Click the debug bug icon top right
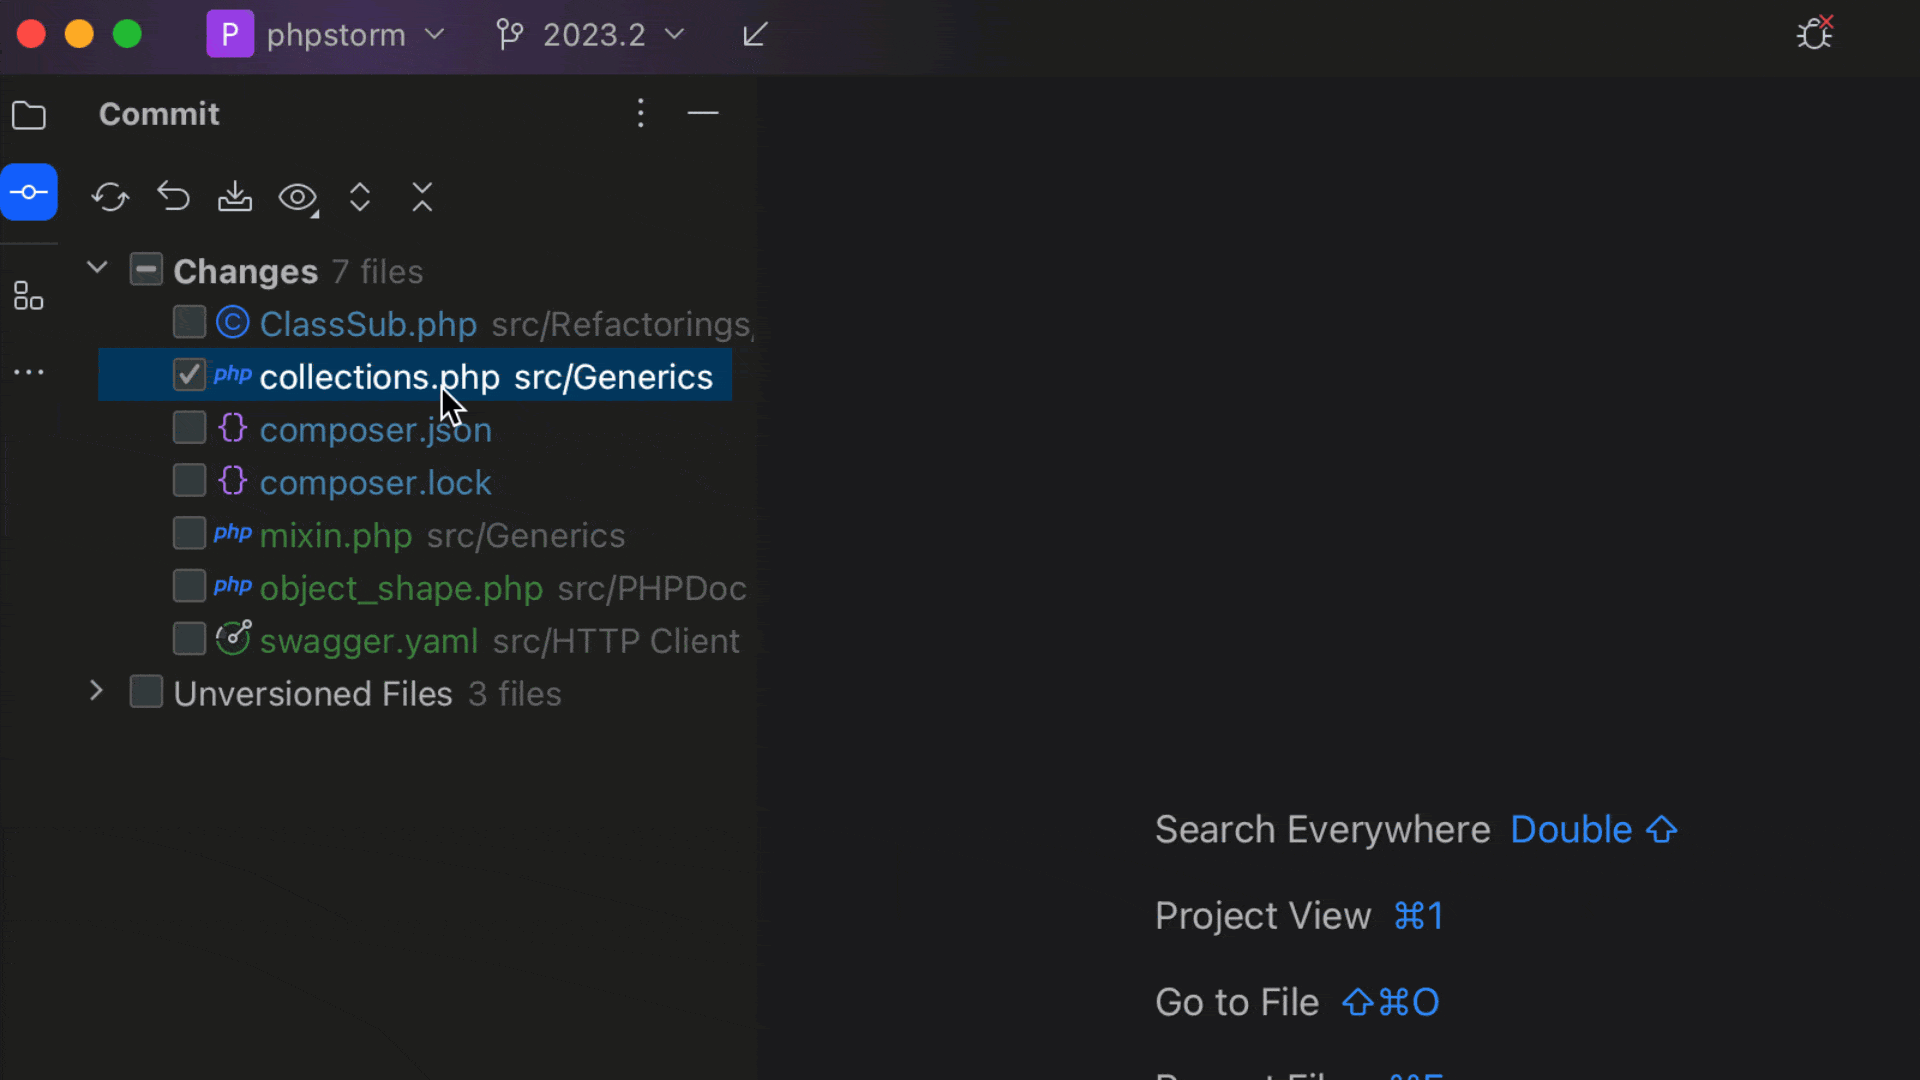Screen dimensions: 1920x1080 click(x=1814, y=35)
